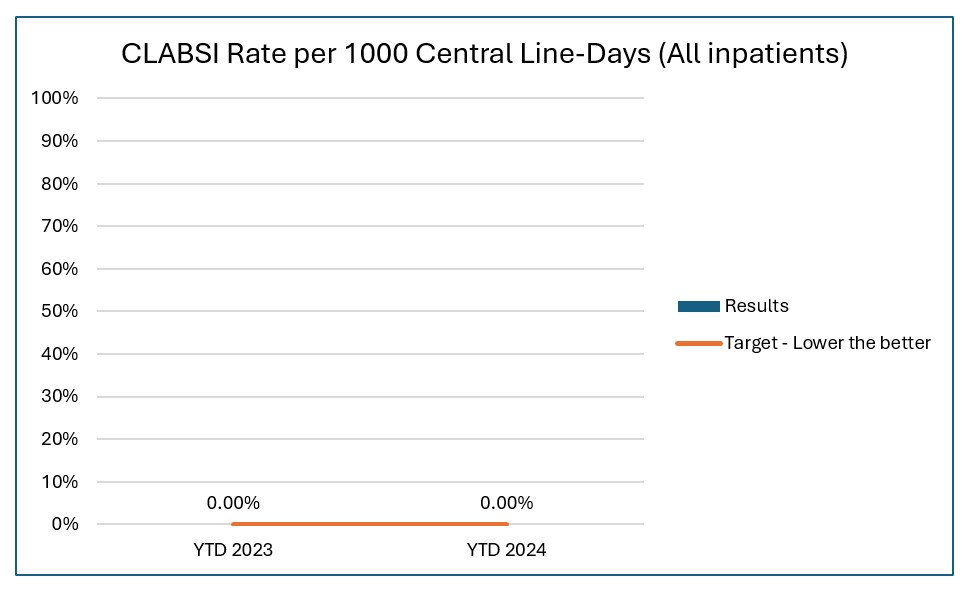Select the 80% y-axis label

pyautogui.click(x=59, y=184)
